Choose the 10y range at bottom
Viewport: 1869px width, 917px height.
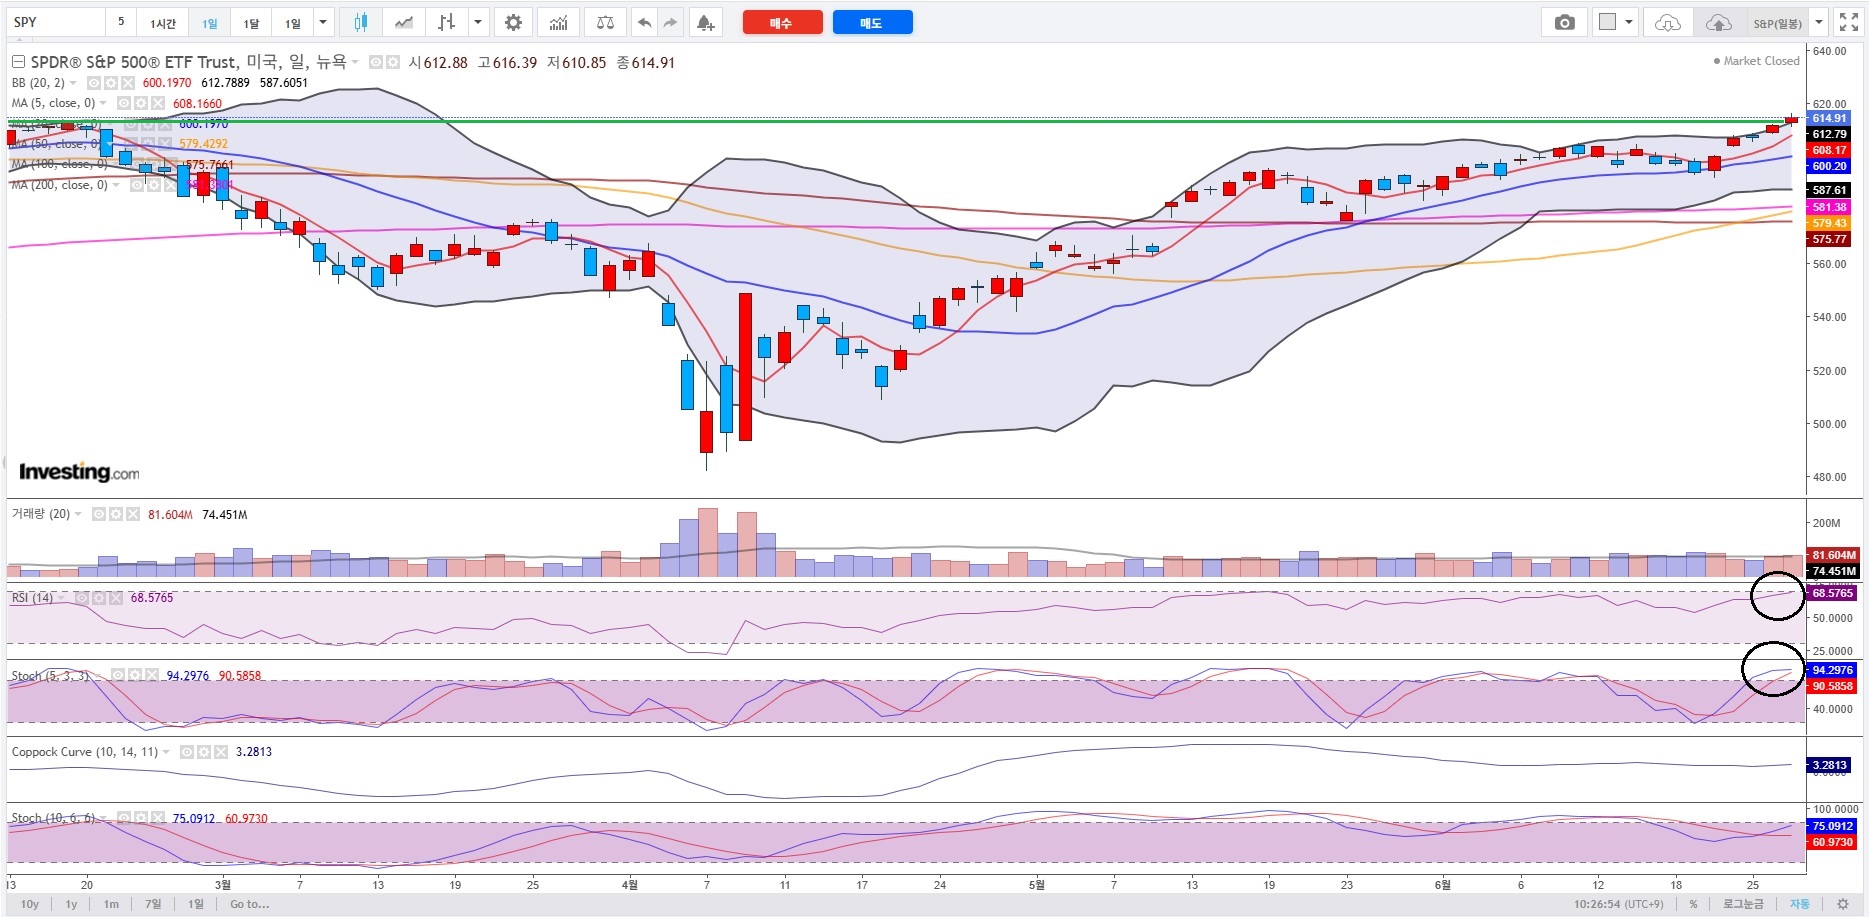[30, 904]
